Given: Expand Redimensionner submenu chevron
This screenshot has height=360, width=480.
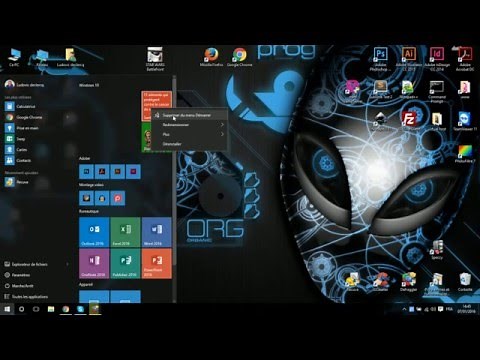Looking at the screenshot, I should [x=222, y=125].
